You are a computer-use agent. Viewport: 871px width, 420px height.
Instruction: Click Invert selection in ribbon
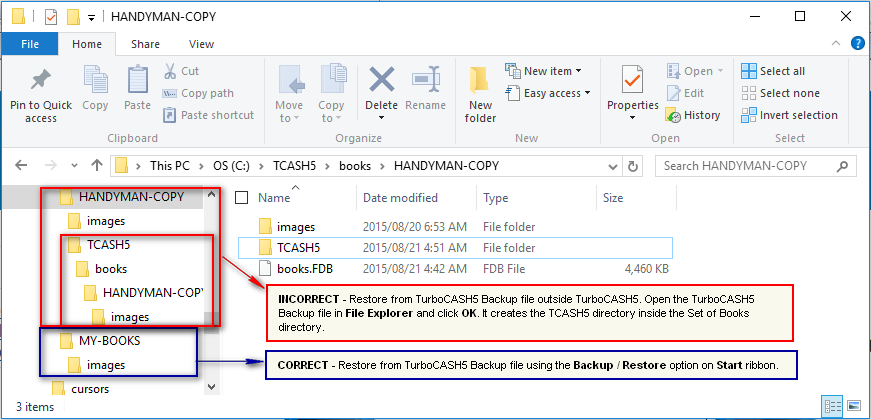click(x=788, y=115)
